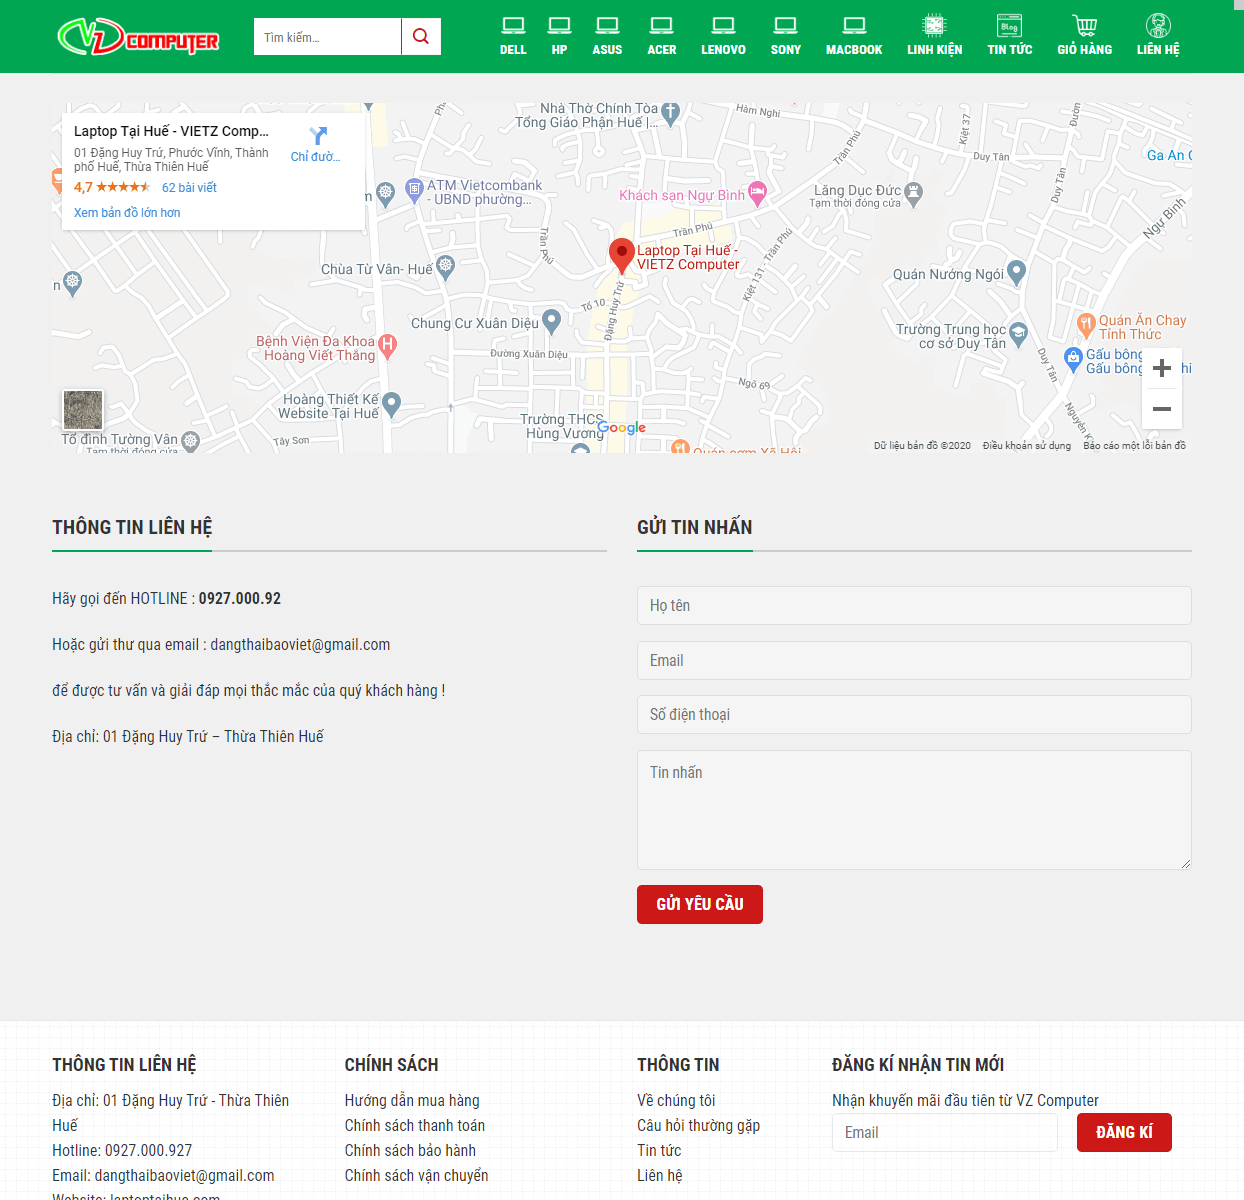Click the Chùa Từ Vân map marker

point(446,266)
